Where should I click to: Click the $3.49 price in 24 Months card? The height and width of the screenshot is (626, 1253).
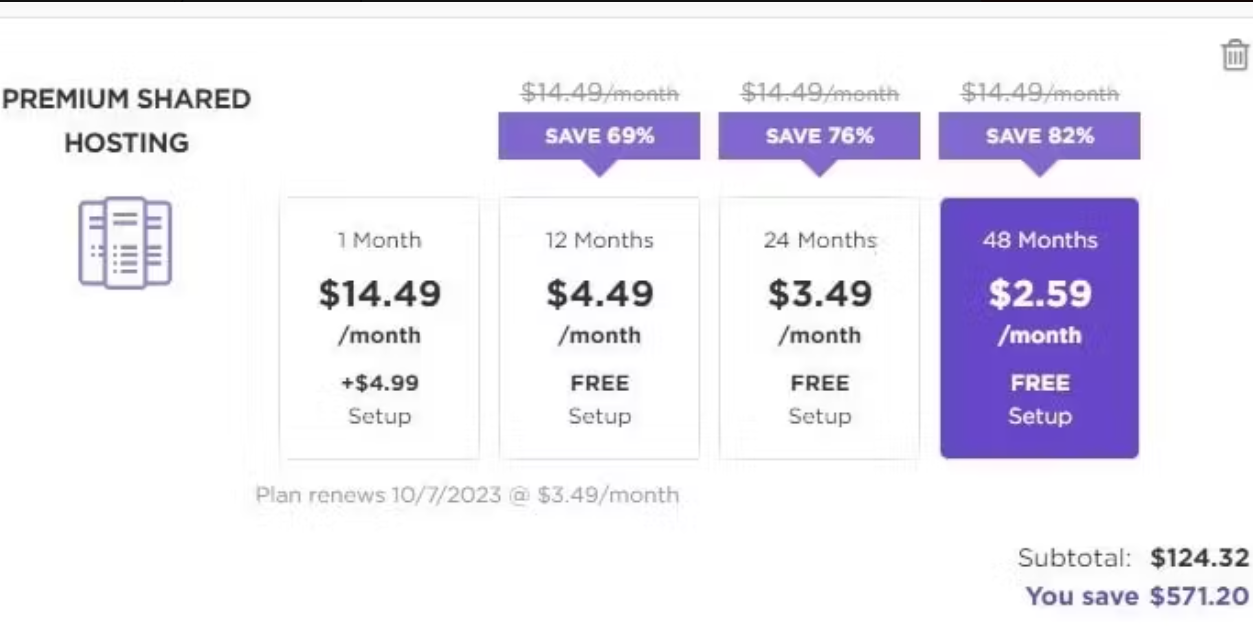point(820,294)
